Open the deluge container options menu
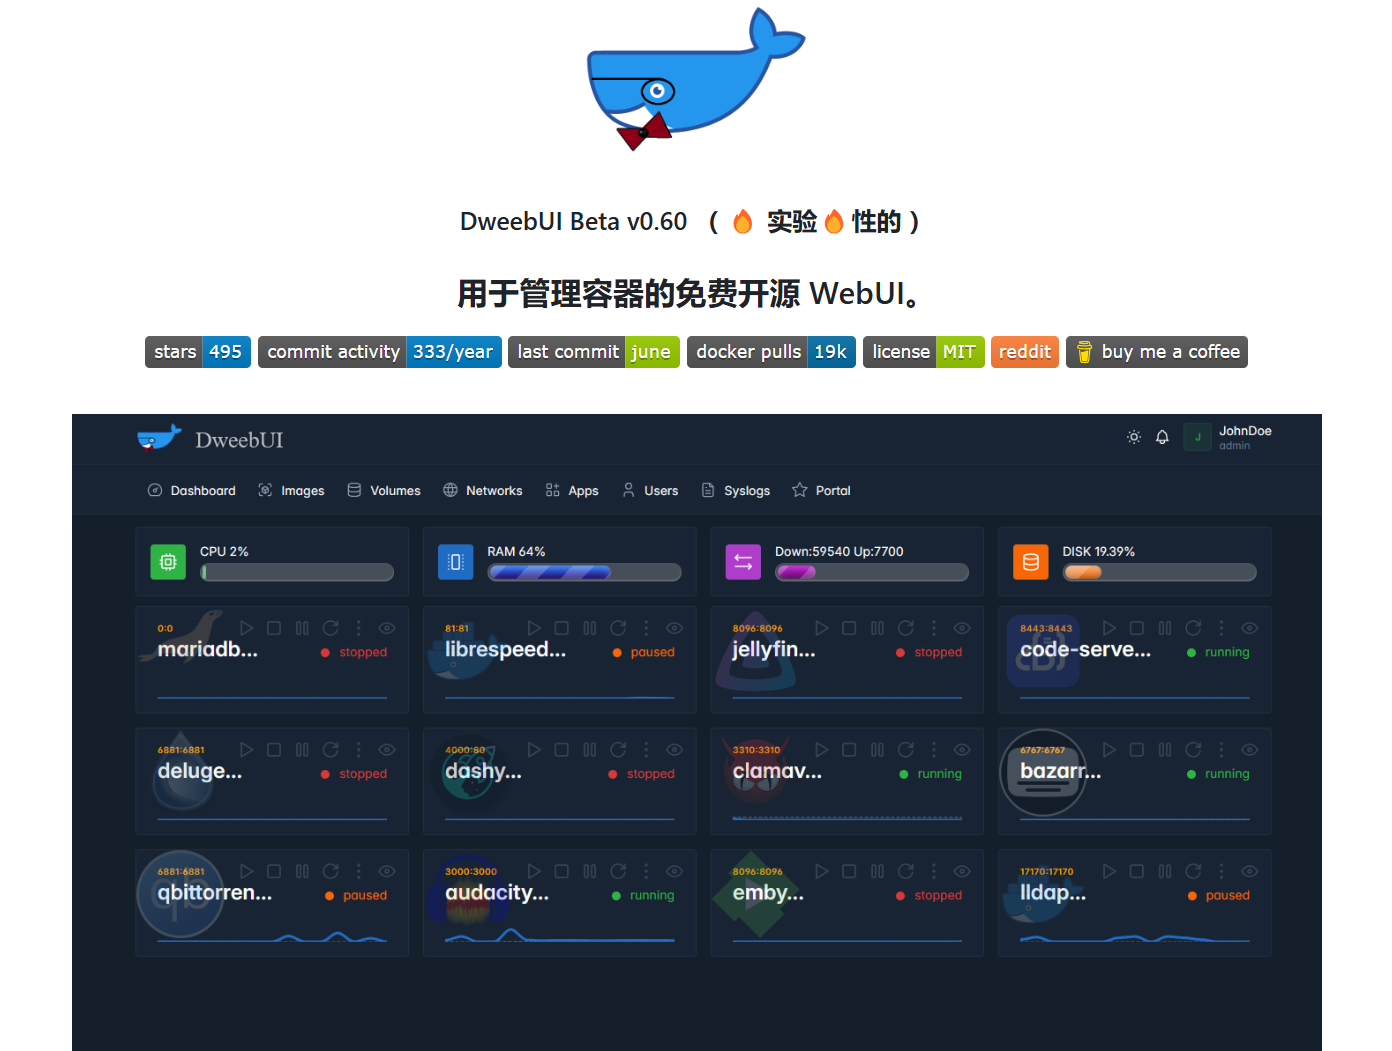 (x=359, y=750)
